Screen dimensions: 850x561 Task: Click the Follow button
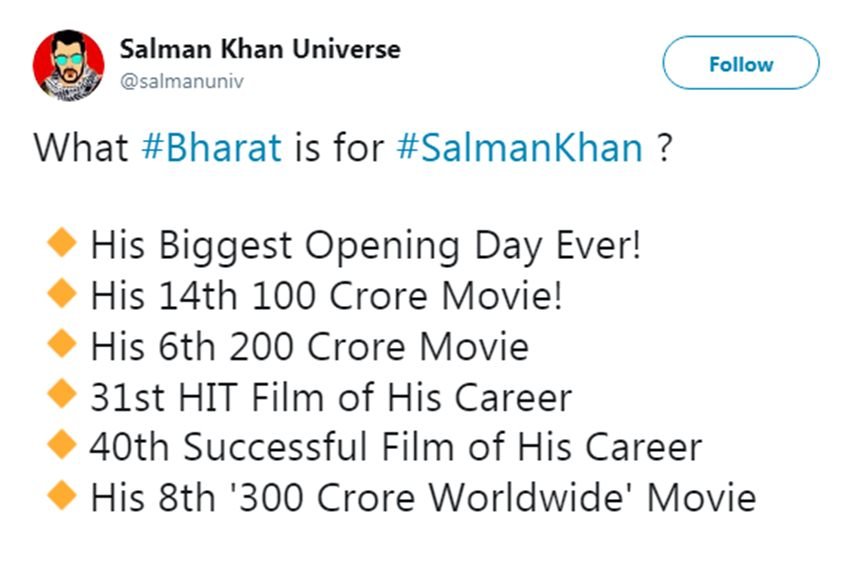coord(740,64)
